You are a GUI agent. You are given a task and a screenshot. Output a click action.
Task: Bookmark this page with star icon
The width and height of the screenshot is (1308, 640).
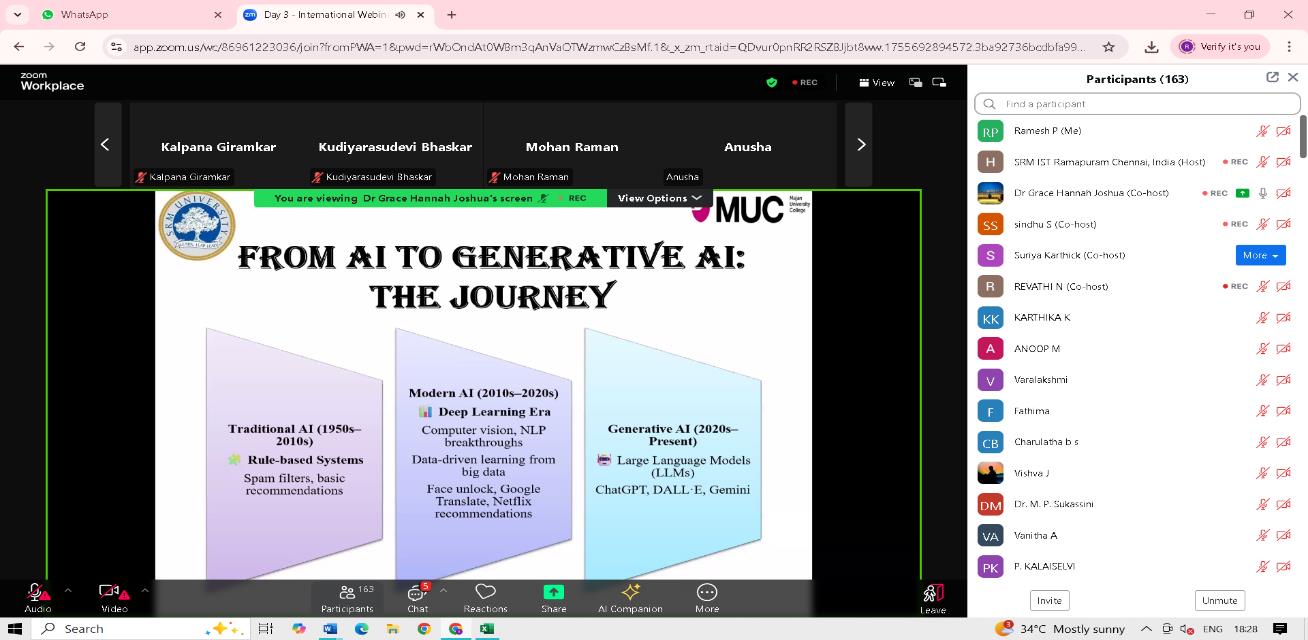[x=1108, y=46]
